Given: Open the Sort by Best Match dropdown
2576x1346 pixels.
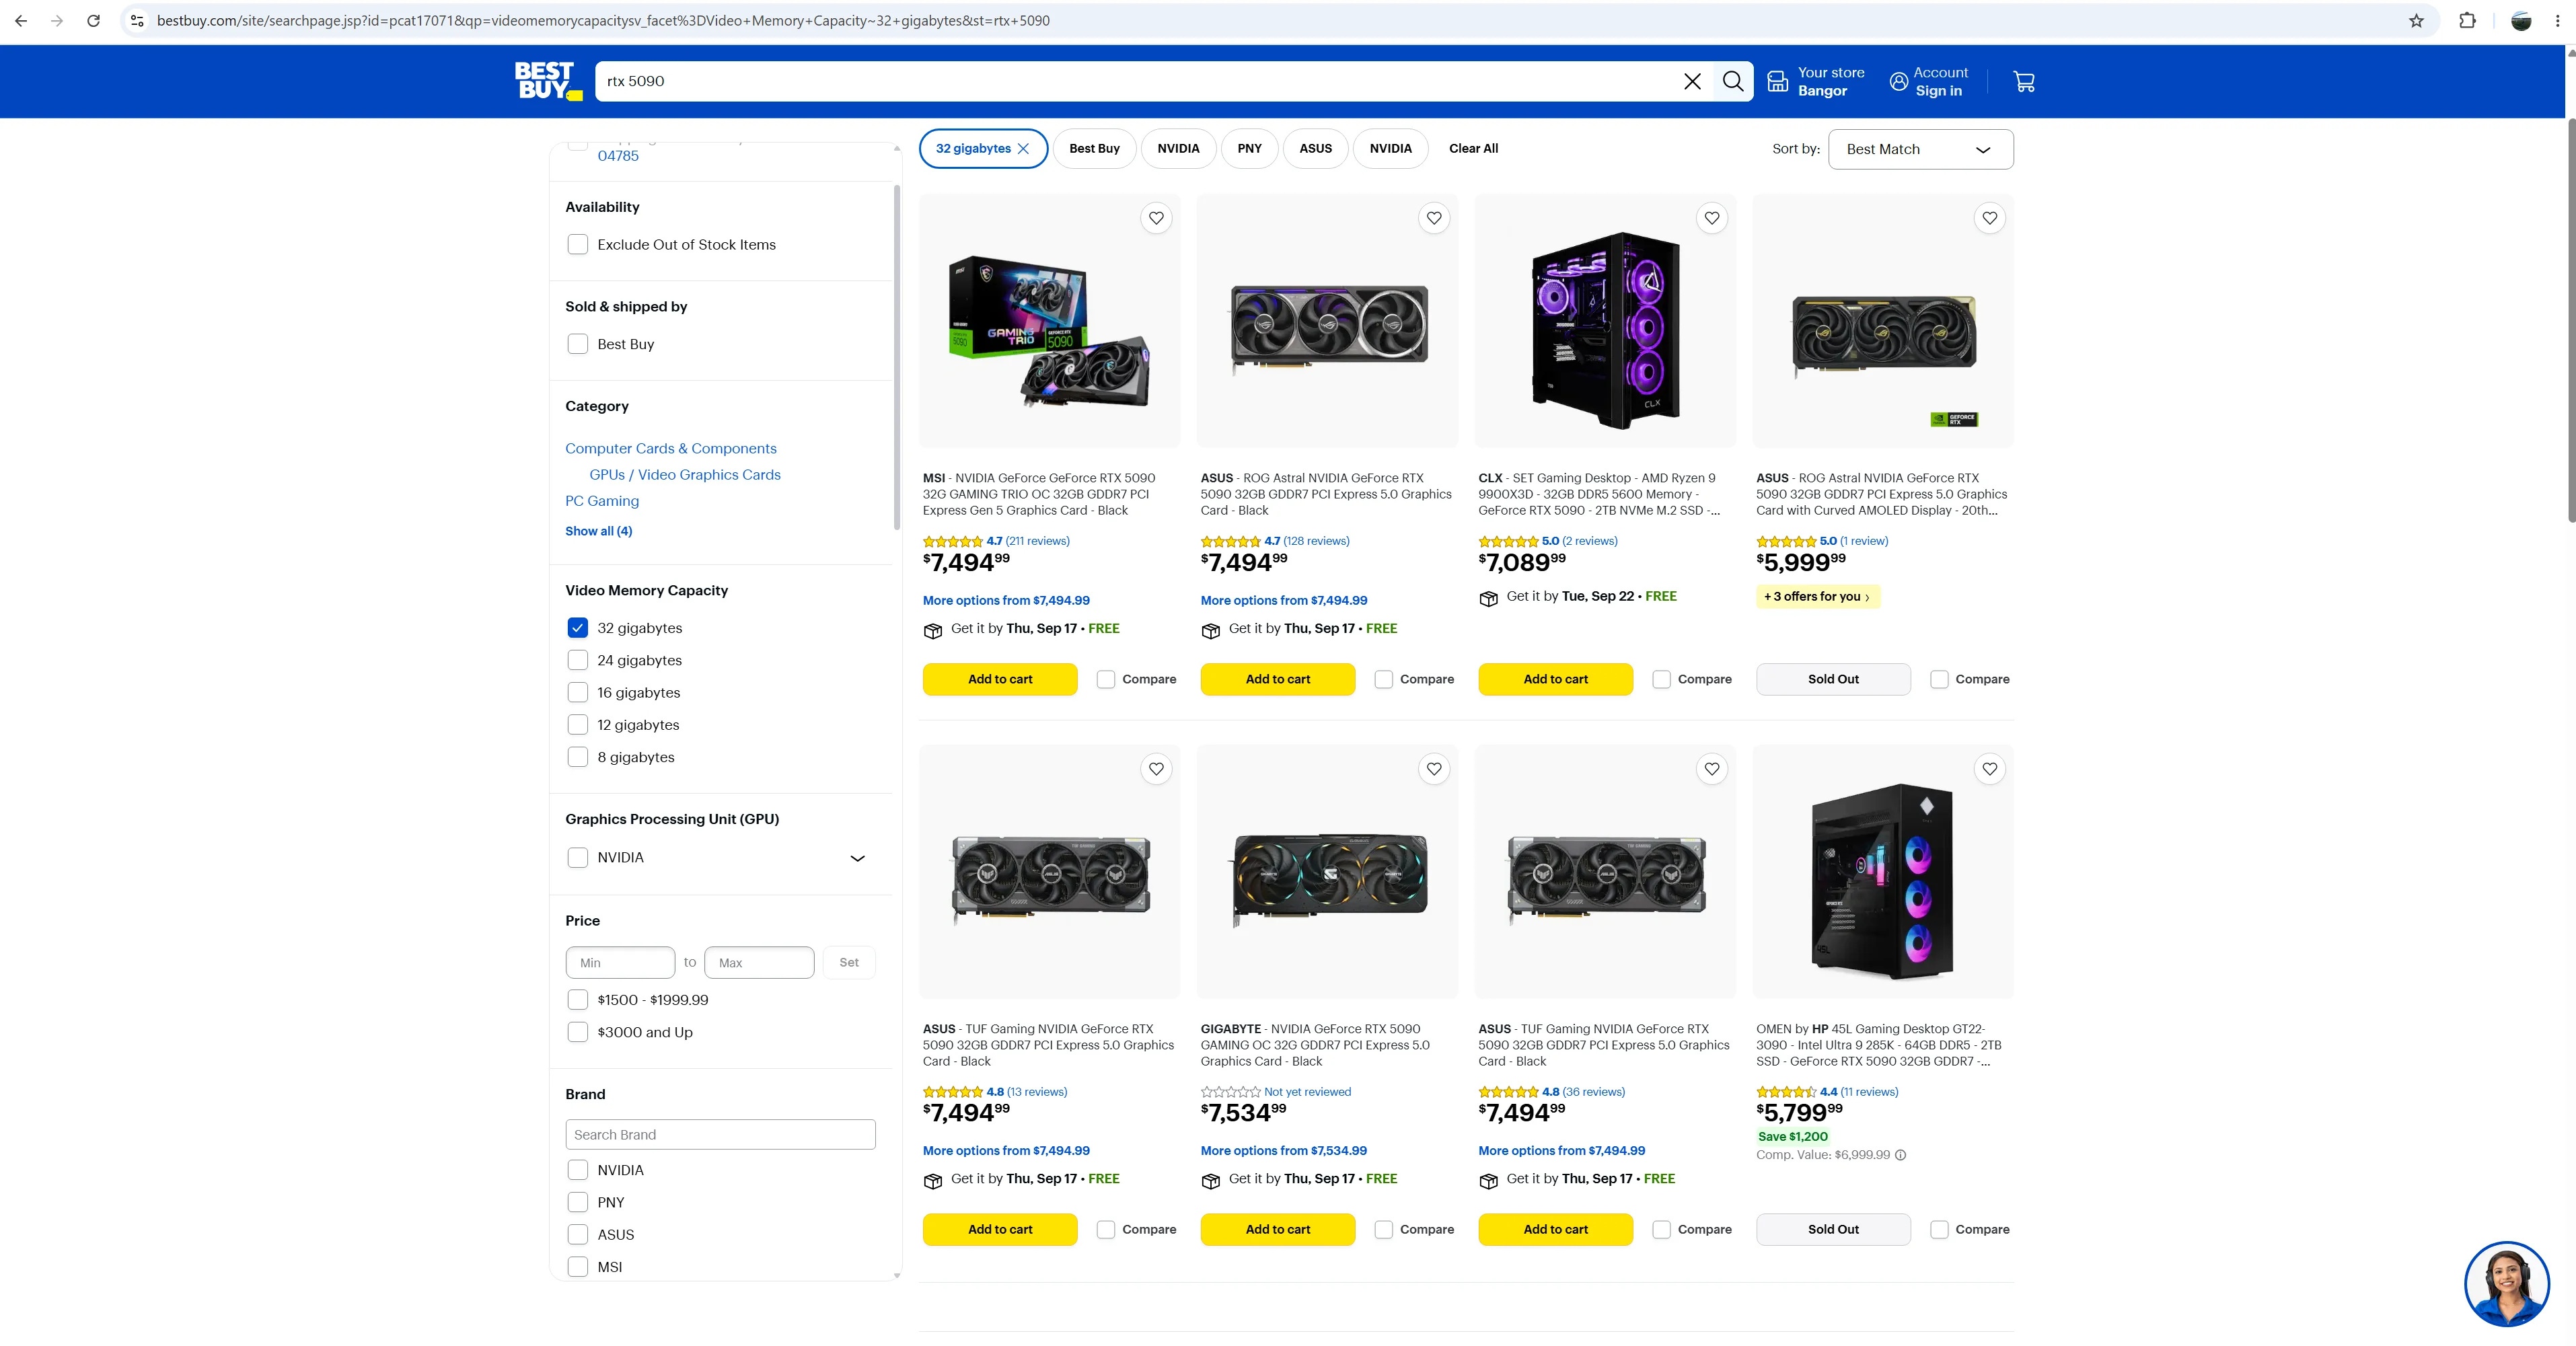Looking at the screenshot, I should (1920, 149).
